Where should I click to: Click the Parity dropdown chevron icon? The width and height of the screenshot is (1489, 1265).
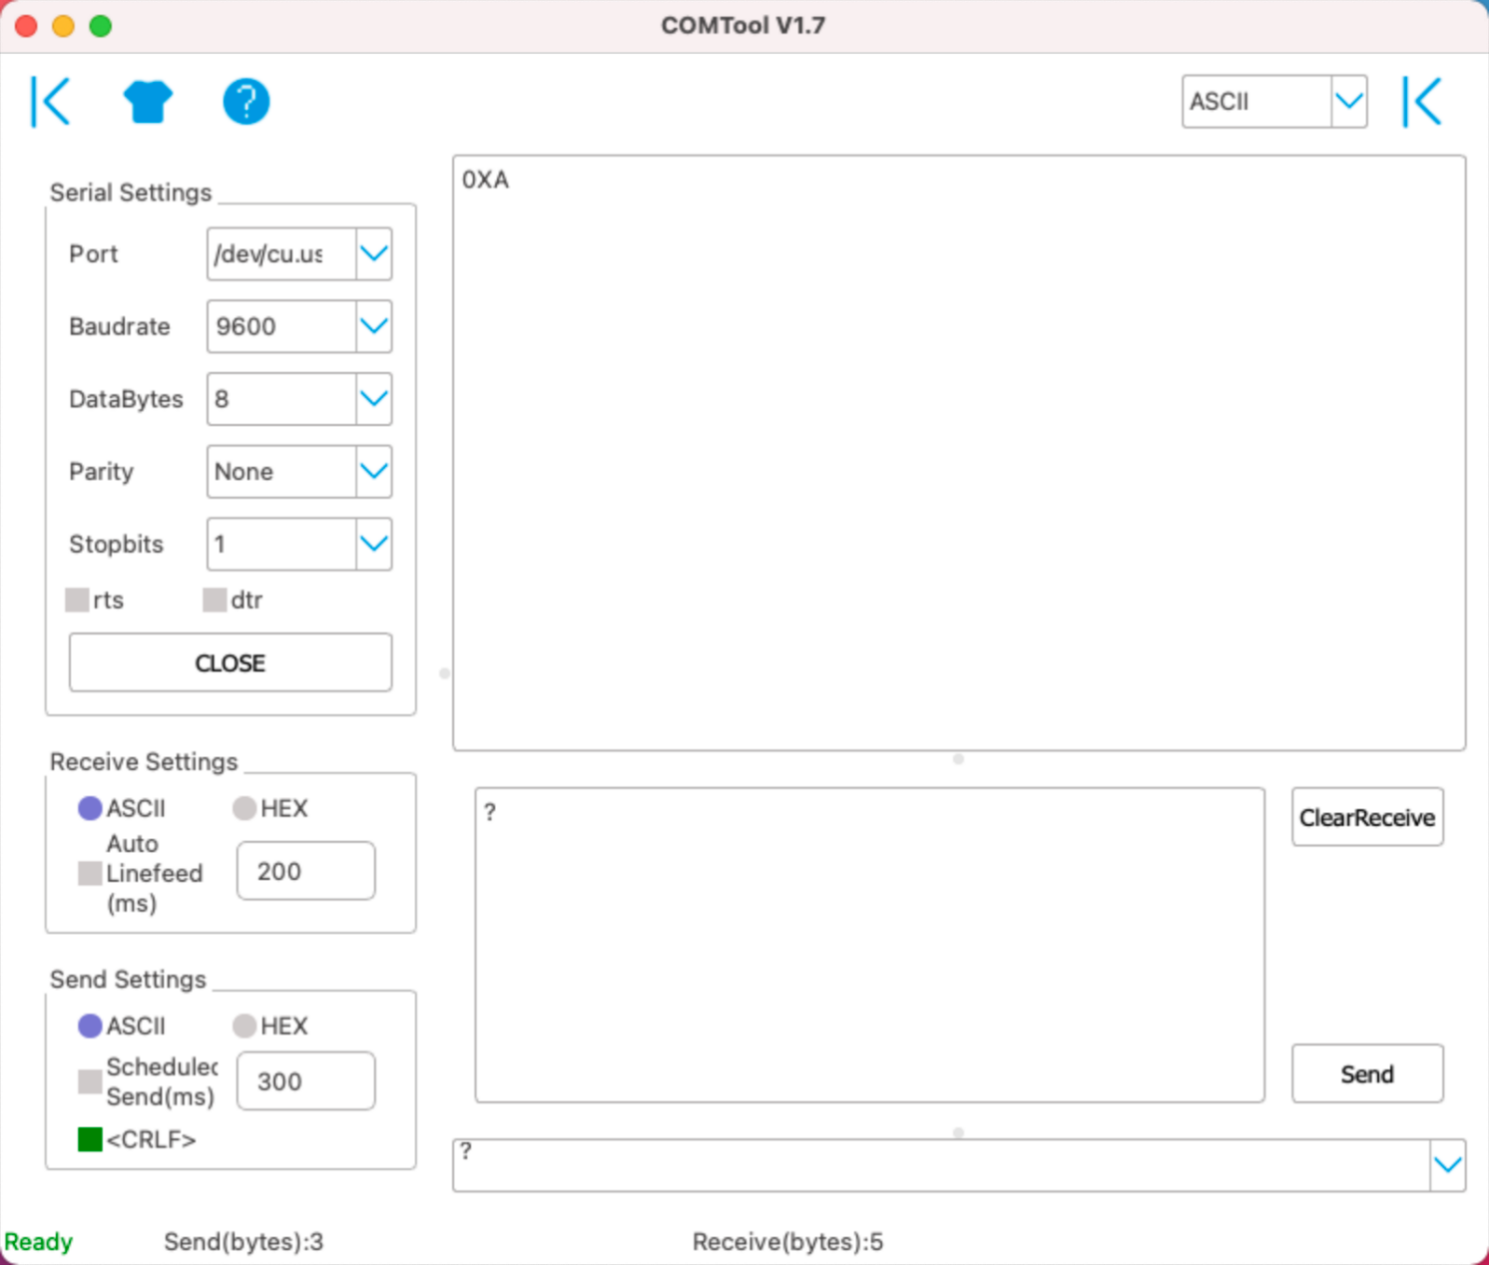tap(372, 471)
